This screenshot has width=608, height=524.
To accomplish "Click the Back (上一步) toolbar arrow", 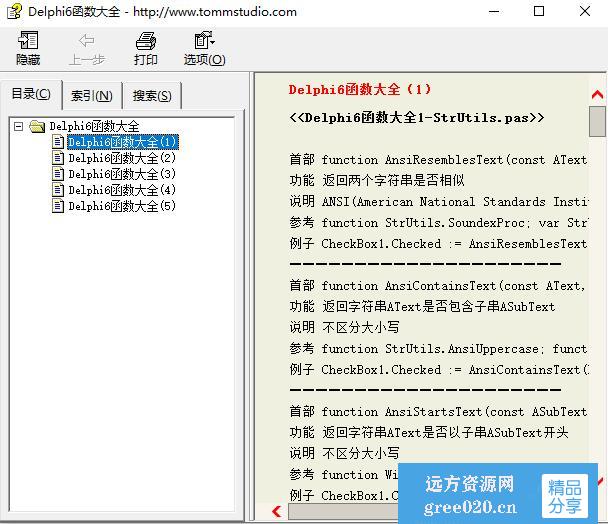I will click(86, 48).
